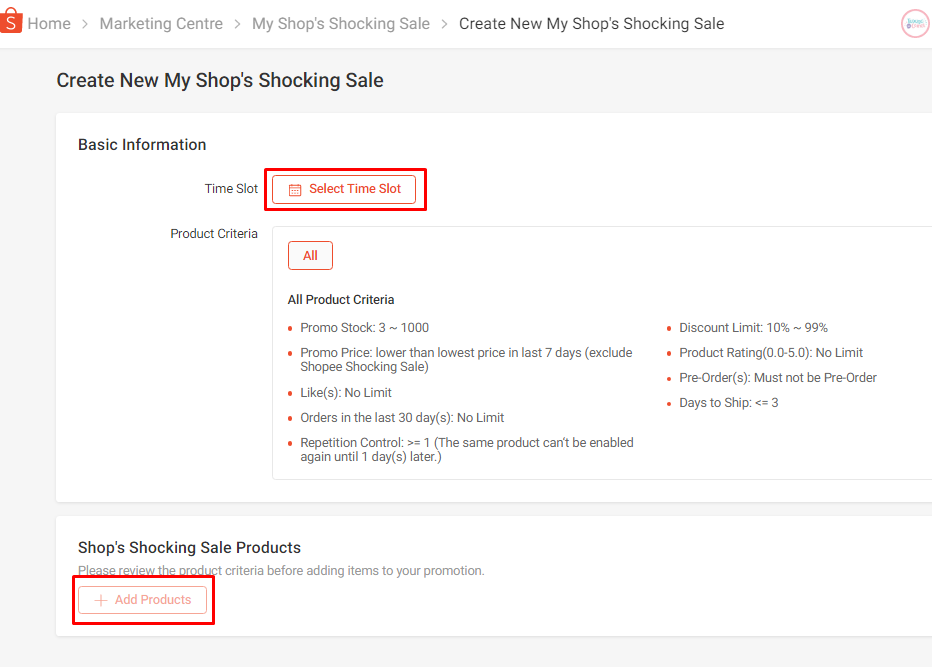Click Product Rating(0.0-5.0): No Limit text
This screenshot has height=667, width=932.
[771, 353]
